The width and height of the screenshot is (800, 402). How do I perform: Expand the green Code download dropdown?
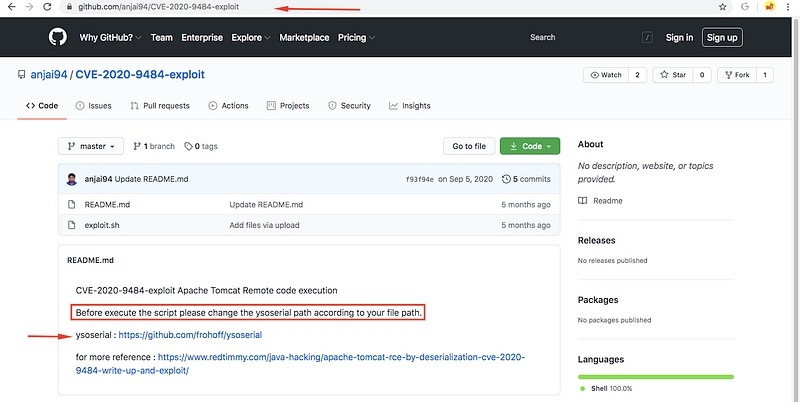coord(529,146)
